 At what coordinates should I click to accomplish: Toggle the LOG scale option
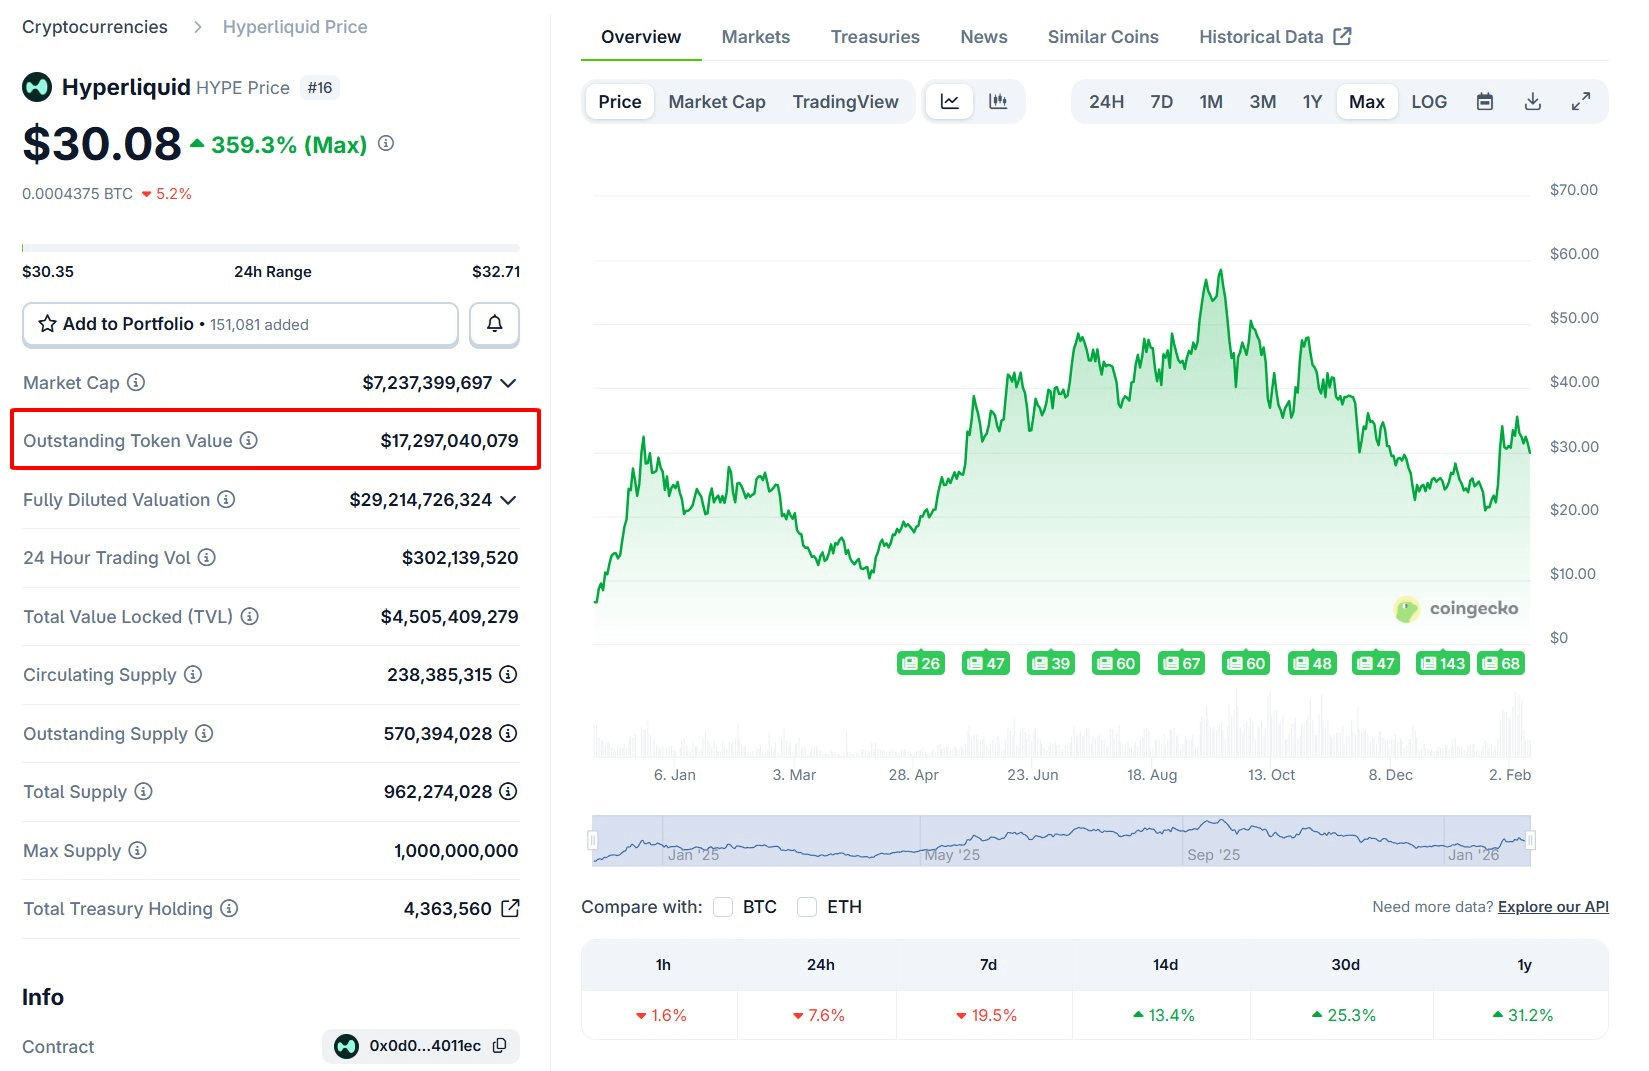(x=1428, y=102)
